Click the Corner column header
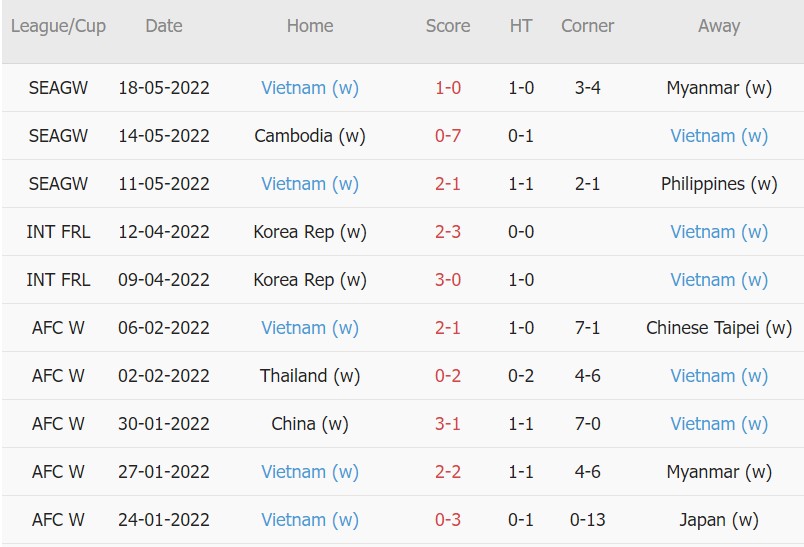 pyautogui.click(x=587, y=26)
